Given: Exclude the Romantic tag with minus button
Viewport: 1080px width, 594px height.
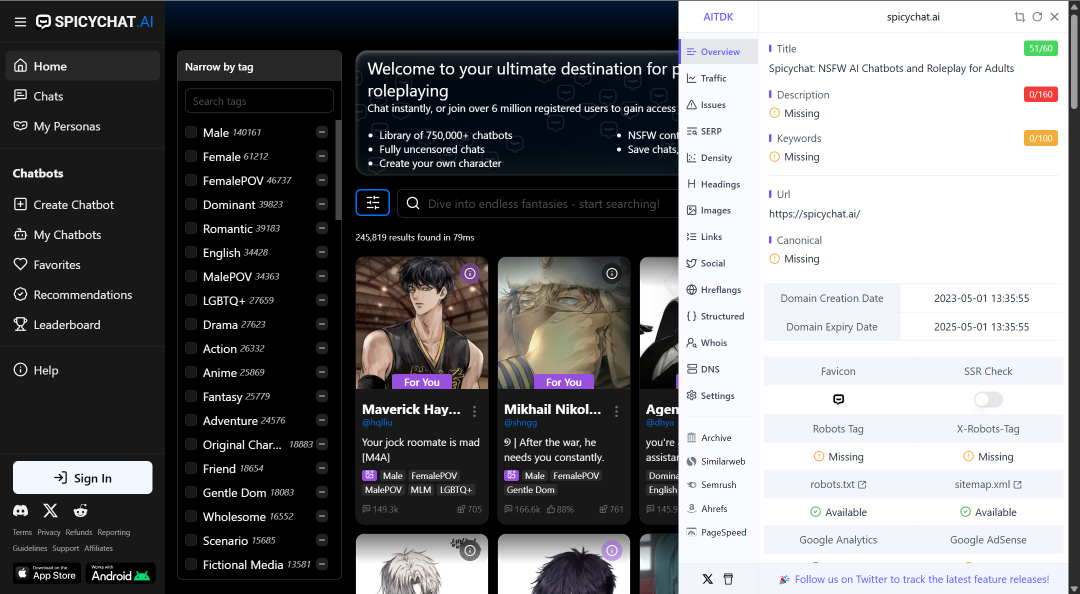Looking at the screenshot, I should click(322, 228).
